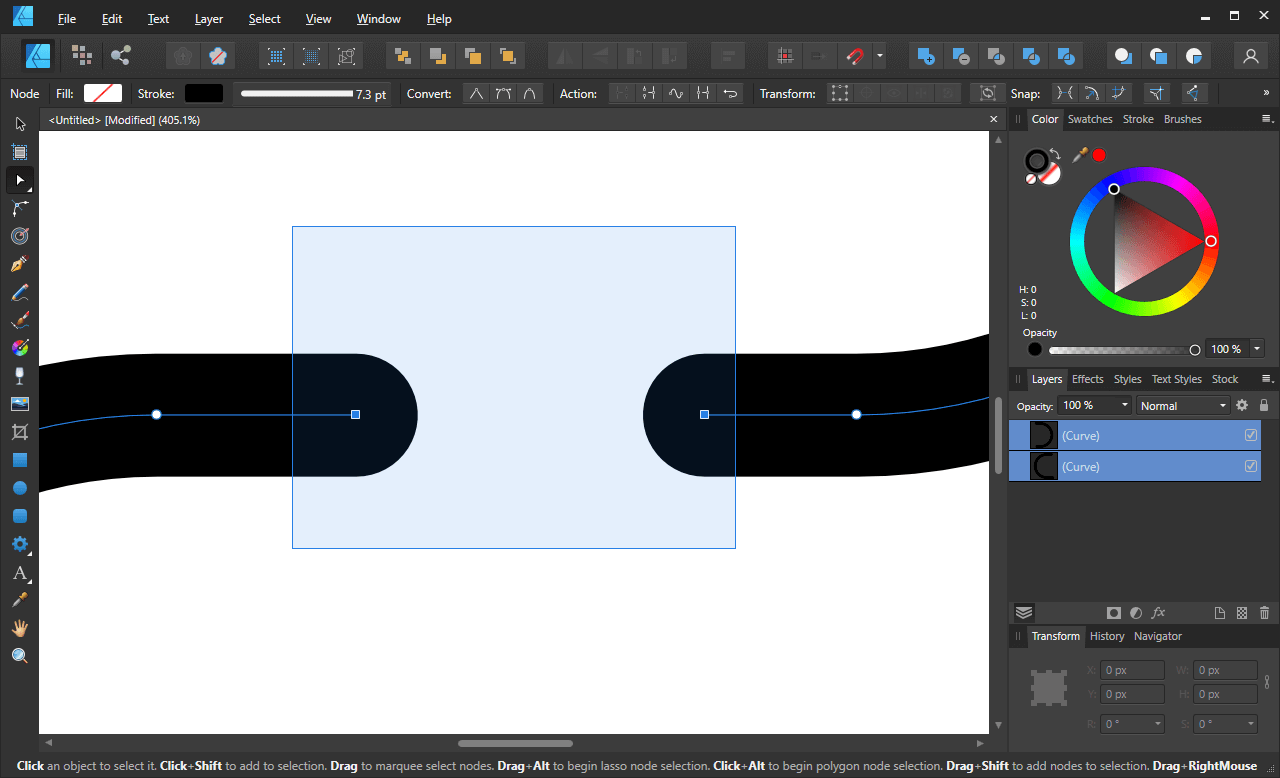The height and width of the screenshot is (778, 1280).
Task: Select the Move tool
Action: point(20,123)
